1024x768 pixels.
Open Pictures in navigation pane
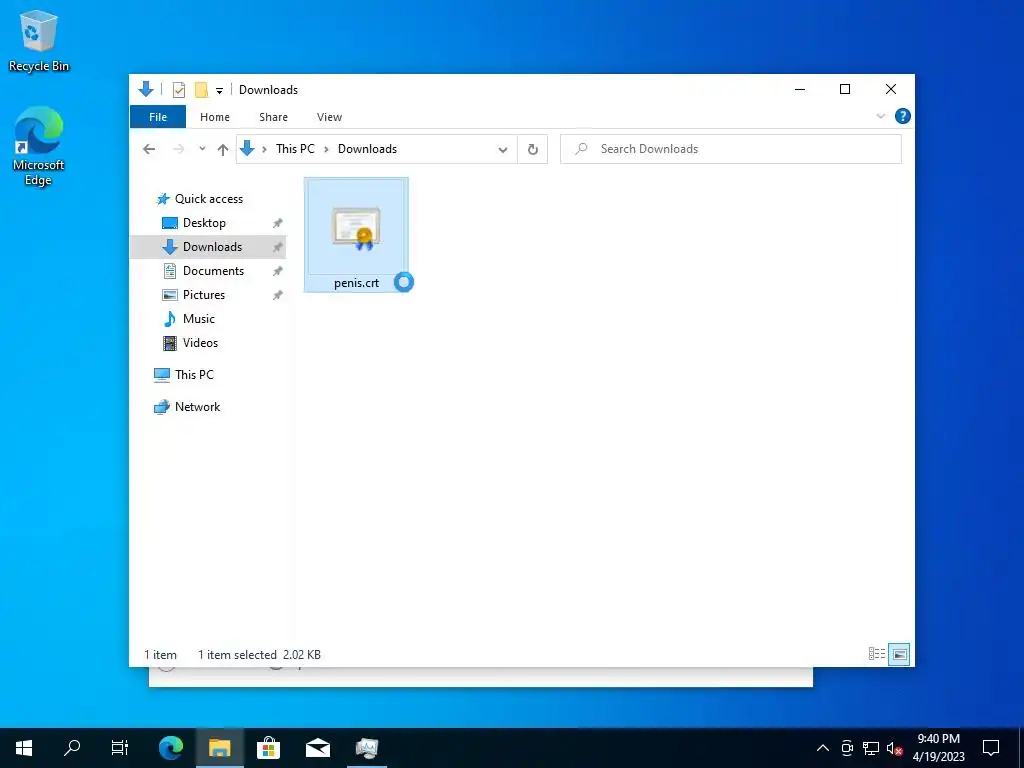(x=203, y=295)
